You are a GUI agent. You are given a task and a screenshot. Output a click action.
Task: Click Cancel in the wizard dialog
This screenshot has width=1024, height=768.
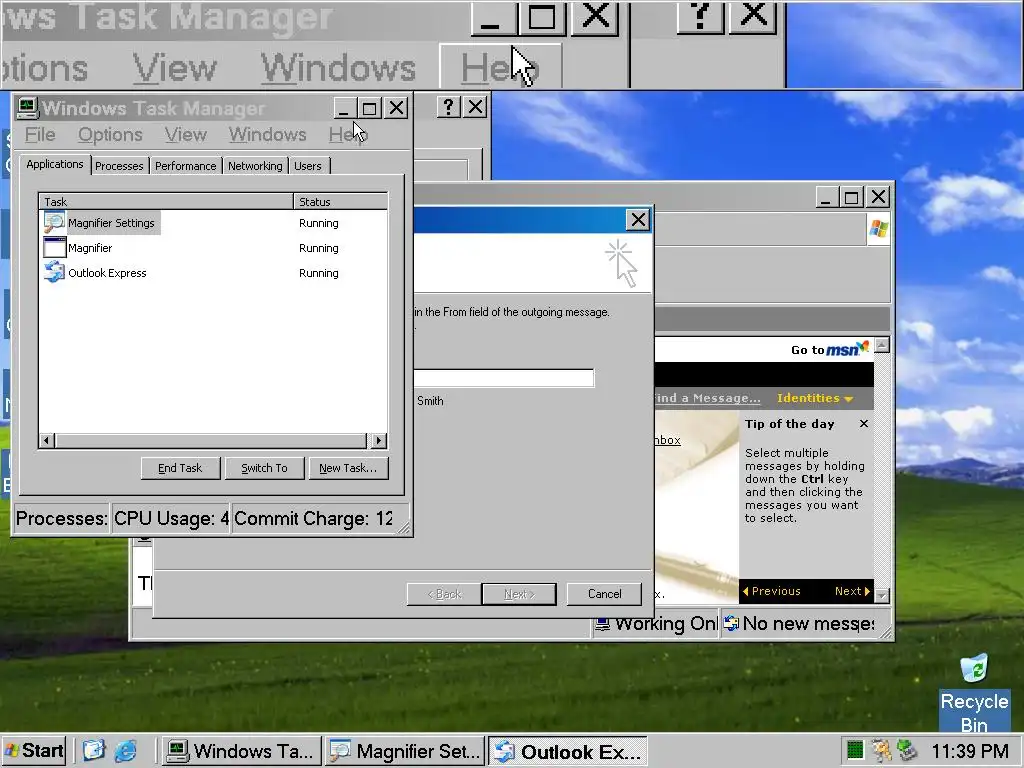tap(604, 594)
